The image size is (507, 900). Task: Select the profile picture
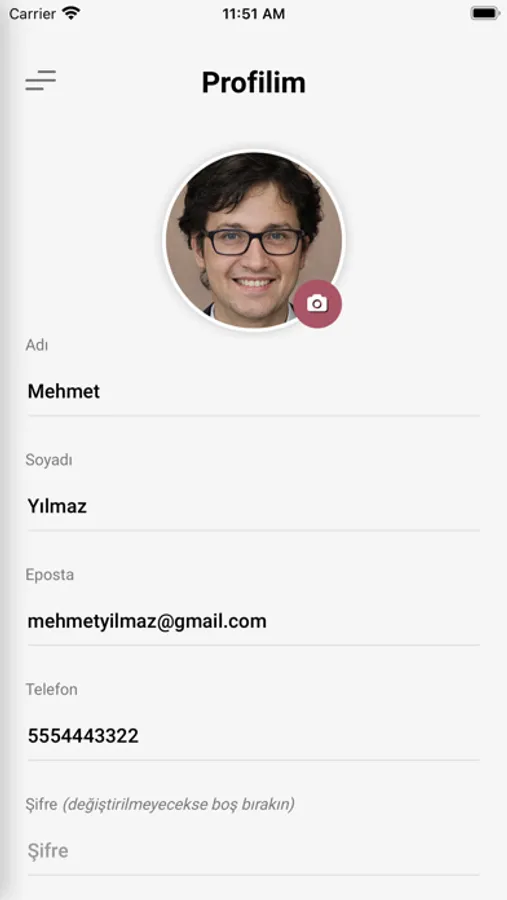[254, 240]
